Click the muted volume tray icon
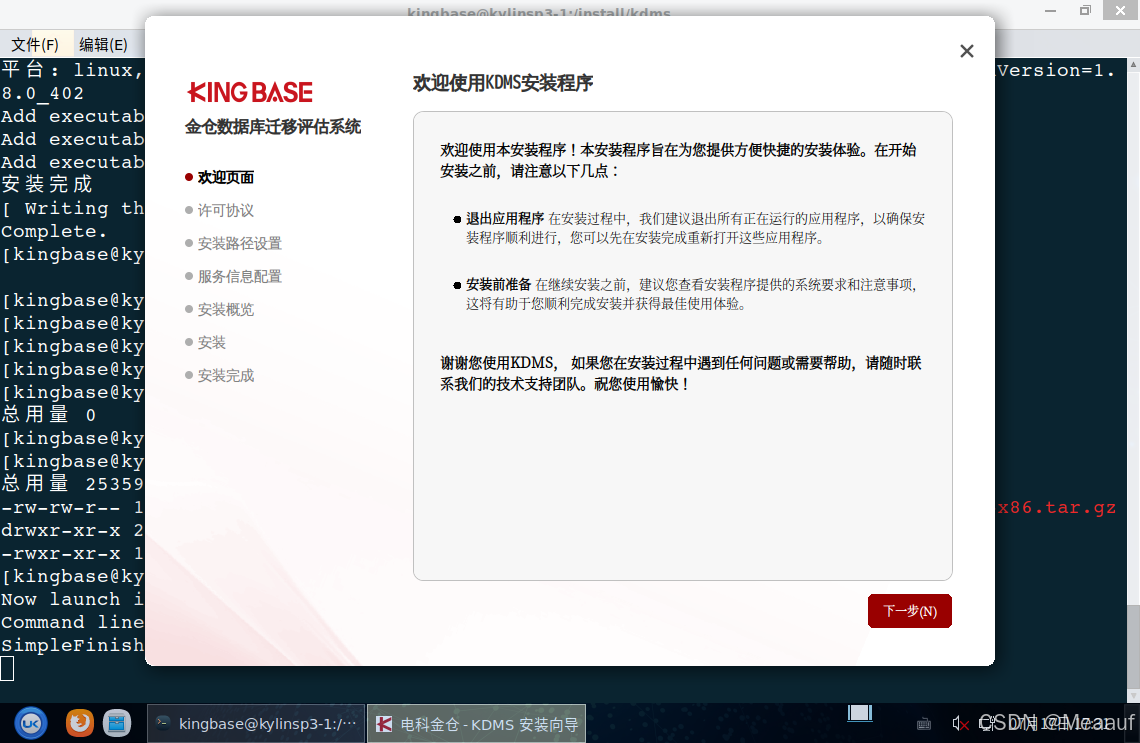The width and height of the screenshot is (1140, 743). [x=960, y=724]
